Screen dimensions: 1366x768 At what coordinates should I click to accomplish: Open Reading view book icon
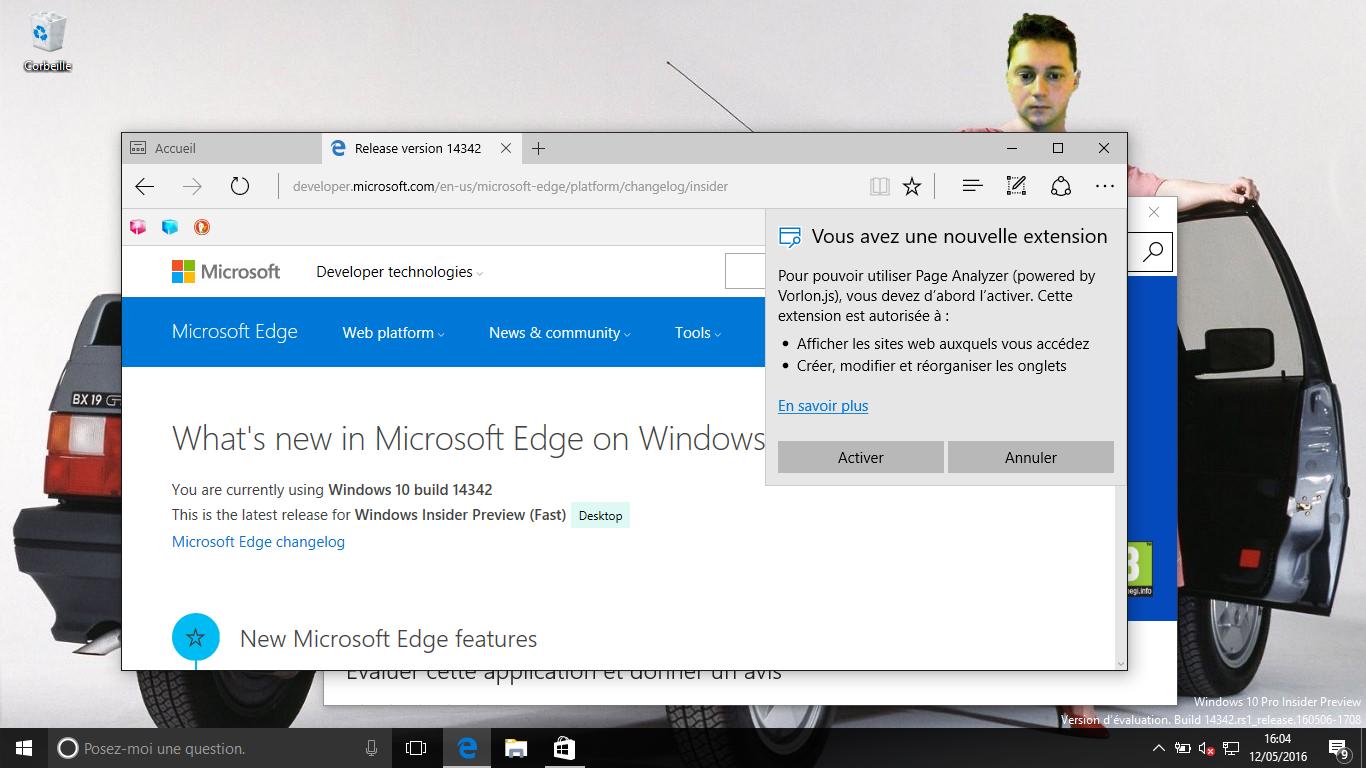(879, 186)
